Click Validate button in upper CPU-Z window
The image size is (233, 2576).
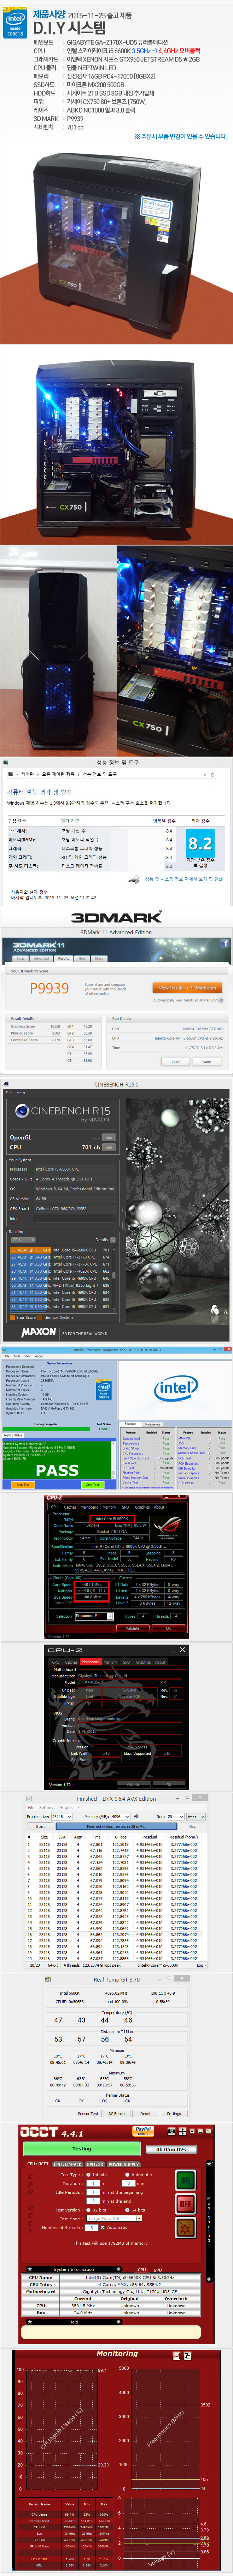point(133,1628)
